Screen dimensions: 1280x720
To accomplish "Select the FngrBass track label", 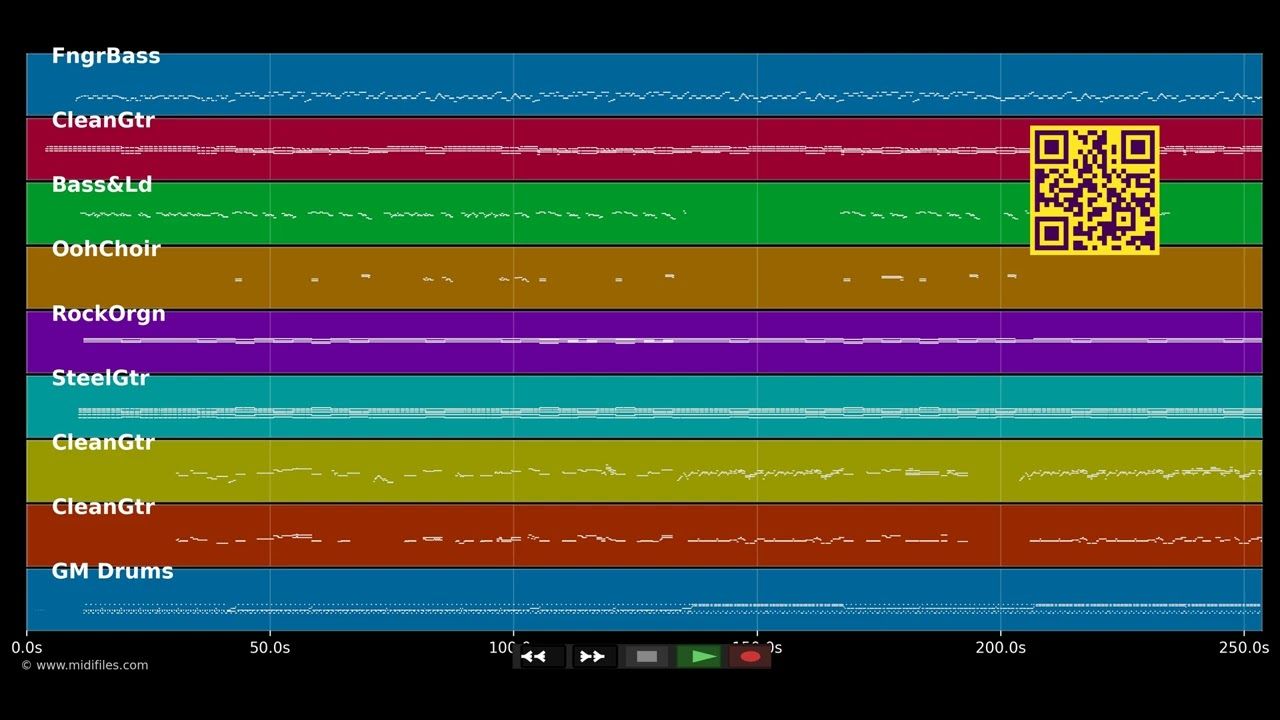I will click(106, 56).
